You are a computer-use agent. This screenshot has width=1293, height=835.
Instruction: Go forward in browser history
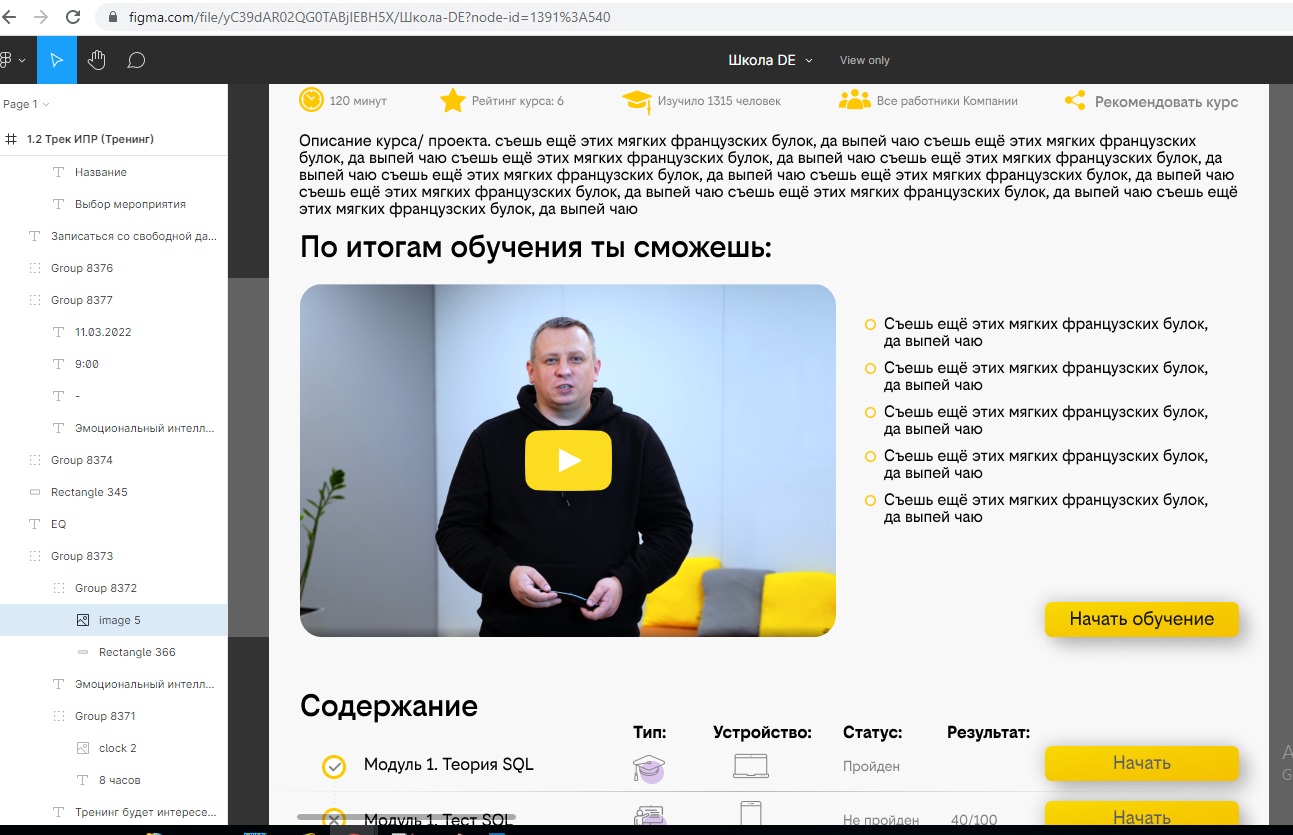[x=41, y=17]
